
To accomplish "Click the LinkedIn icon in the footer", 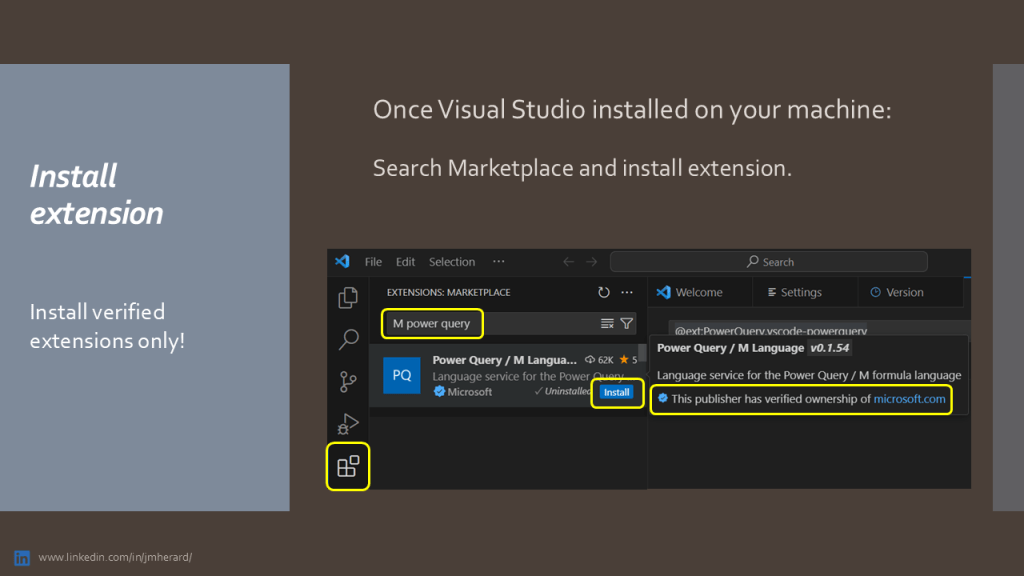I will coord(24,557).
